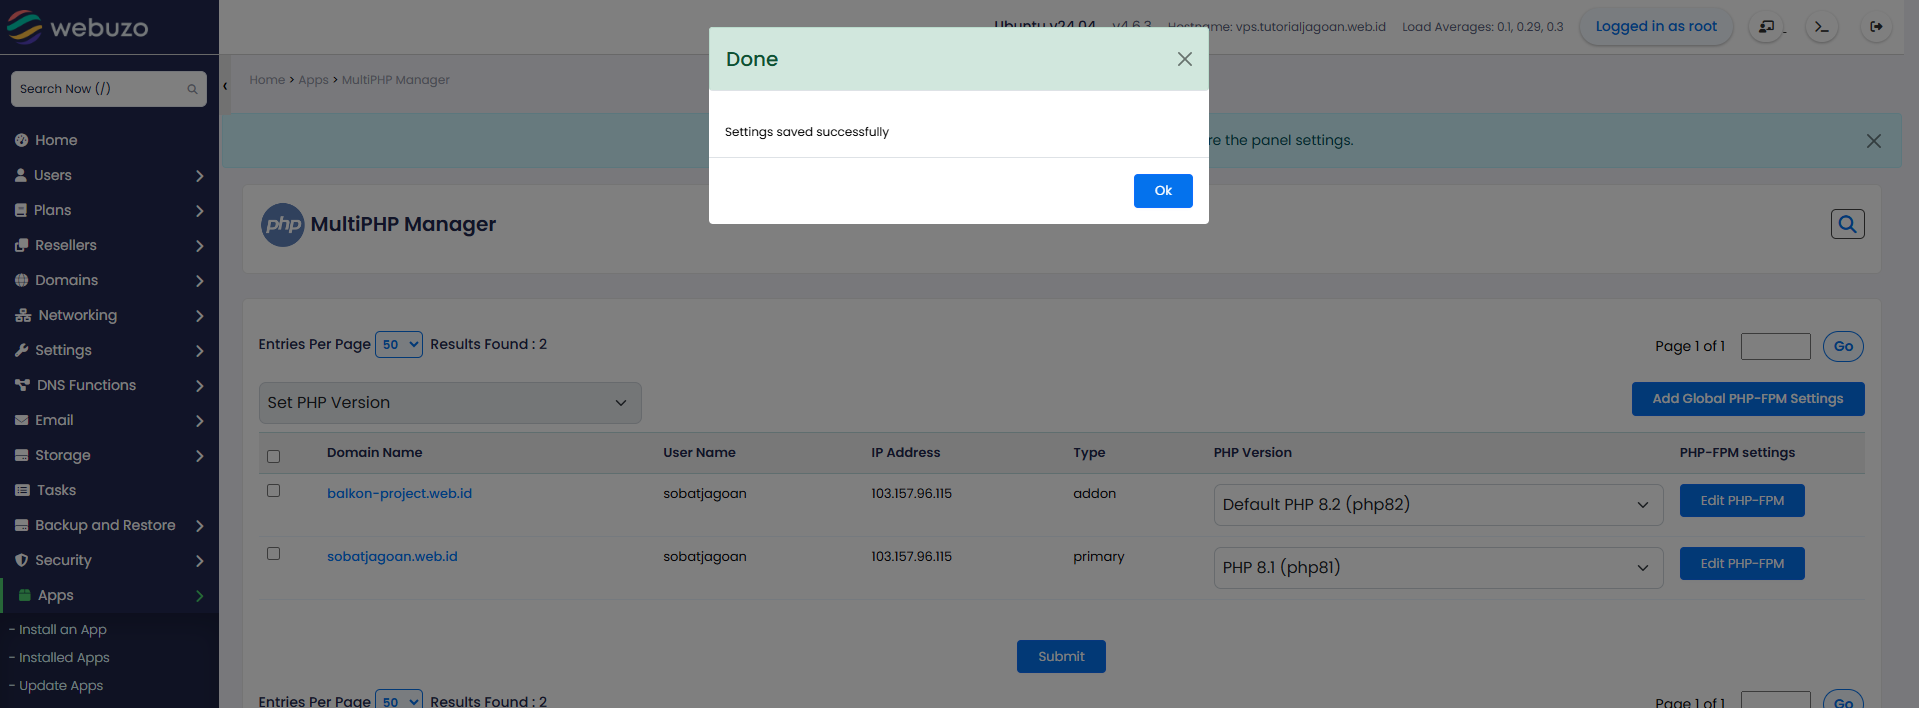Click the switch user icon in top bar
The width and height of the screenshot is (1919, 708).
tap(1767, 27)
